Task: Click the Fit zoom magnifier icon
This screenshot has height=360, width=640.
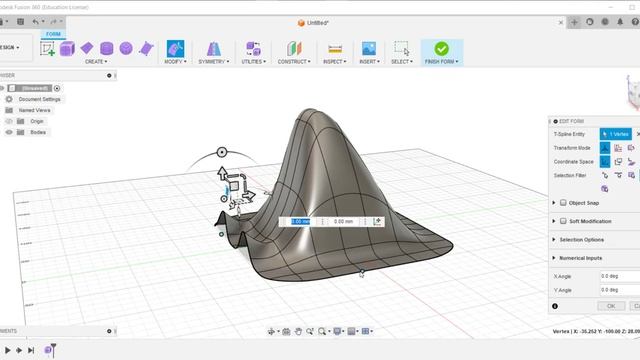Action: 322,331
